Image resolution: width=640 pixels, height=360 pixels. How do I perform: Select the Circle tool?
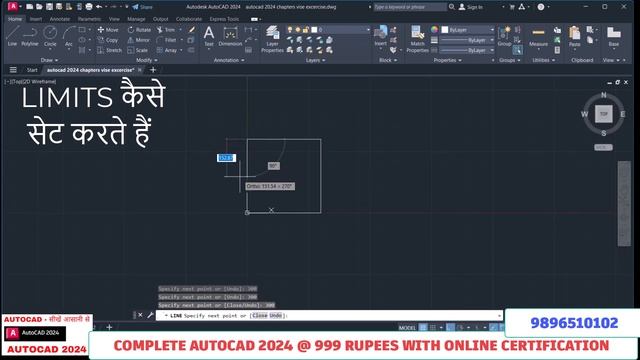tap(50, 36)
